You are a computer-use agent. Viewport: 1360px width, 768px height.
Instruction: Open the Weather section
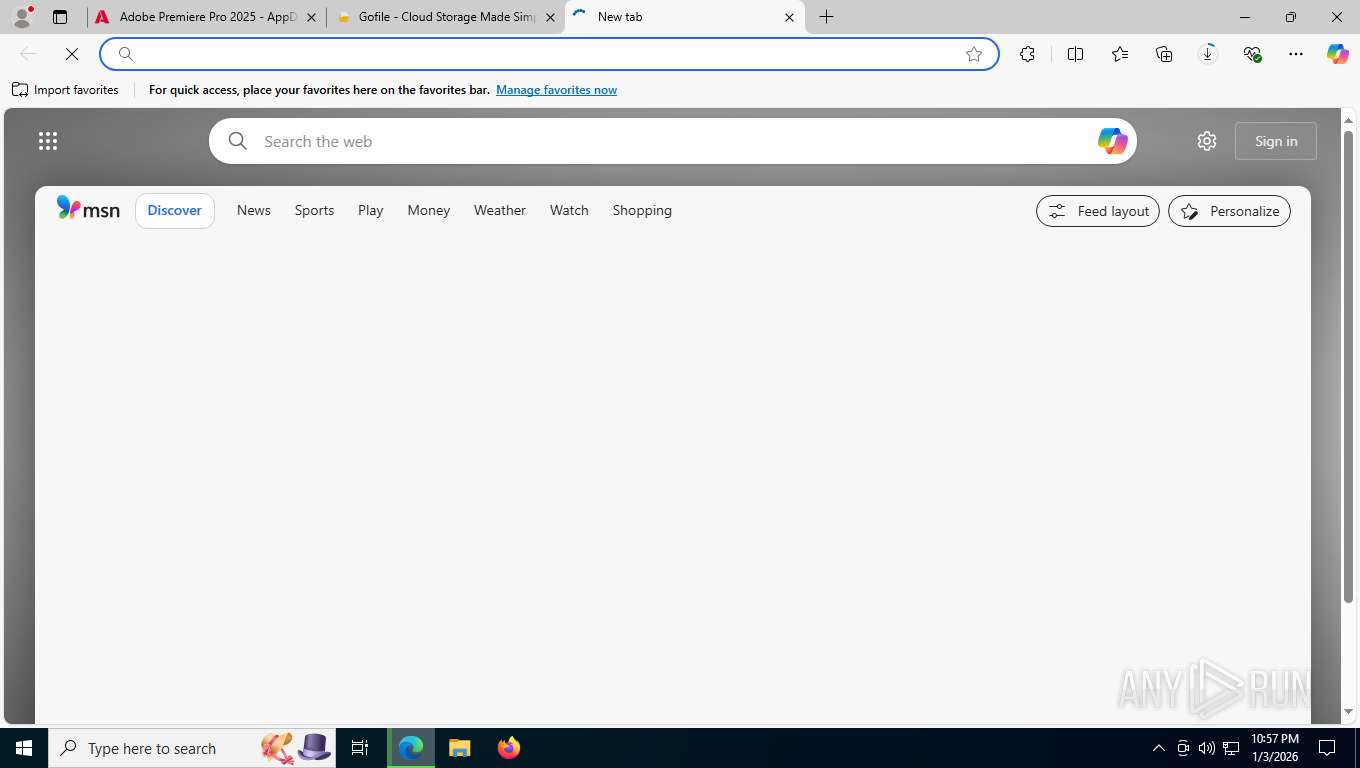coord(500,210)
